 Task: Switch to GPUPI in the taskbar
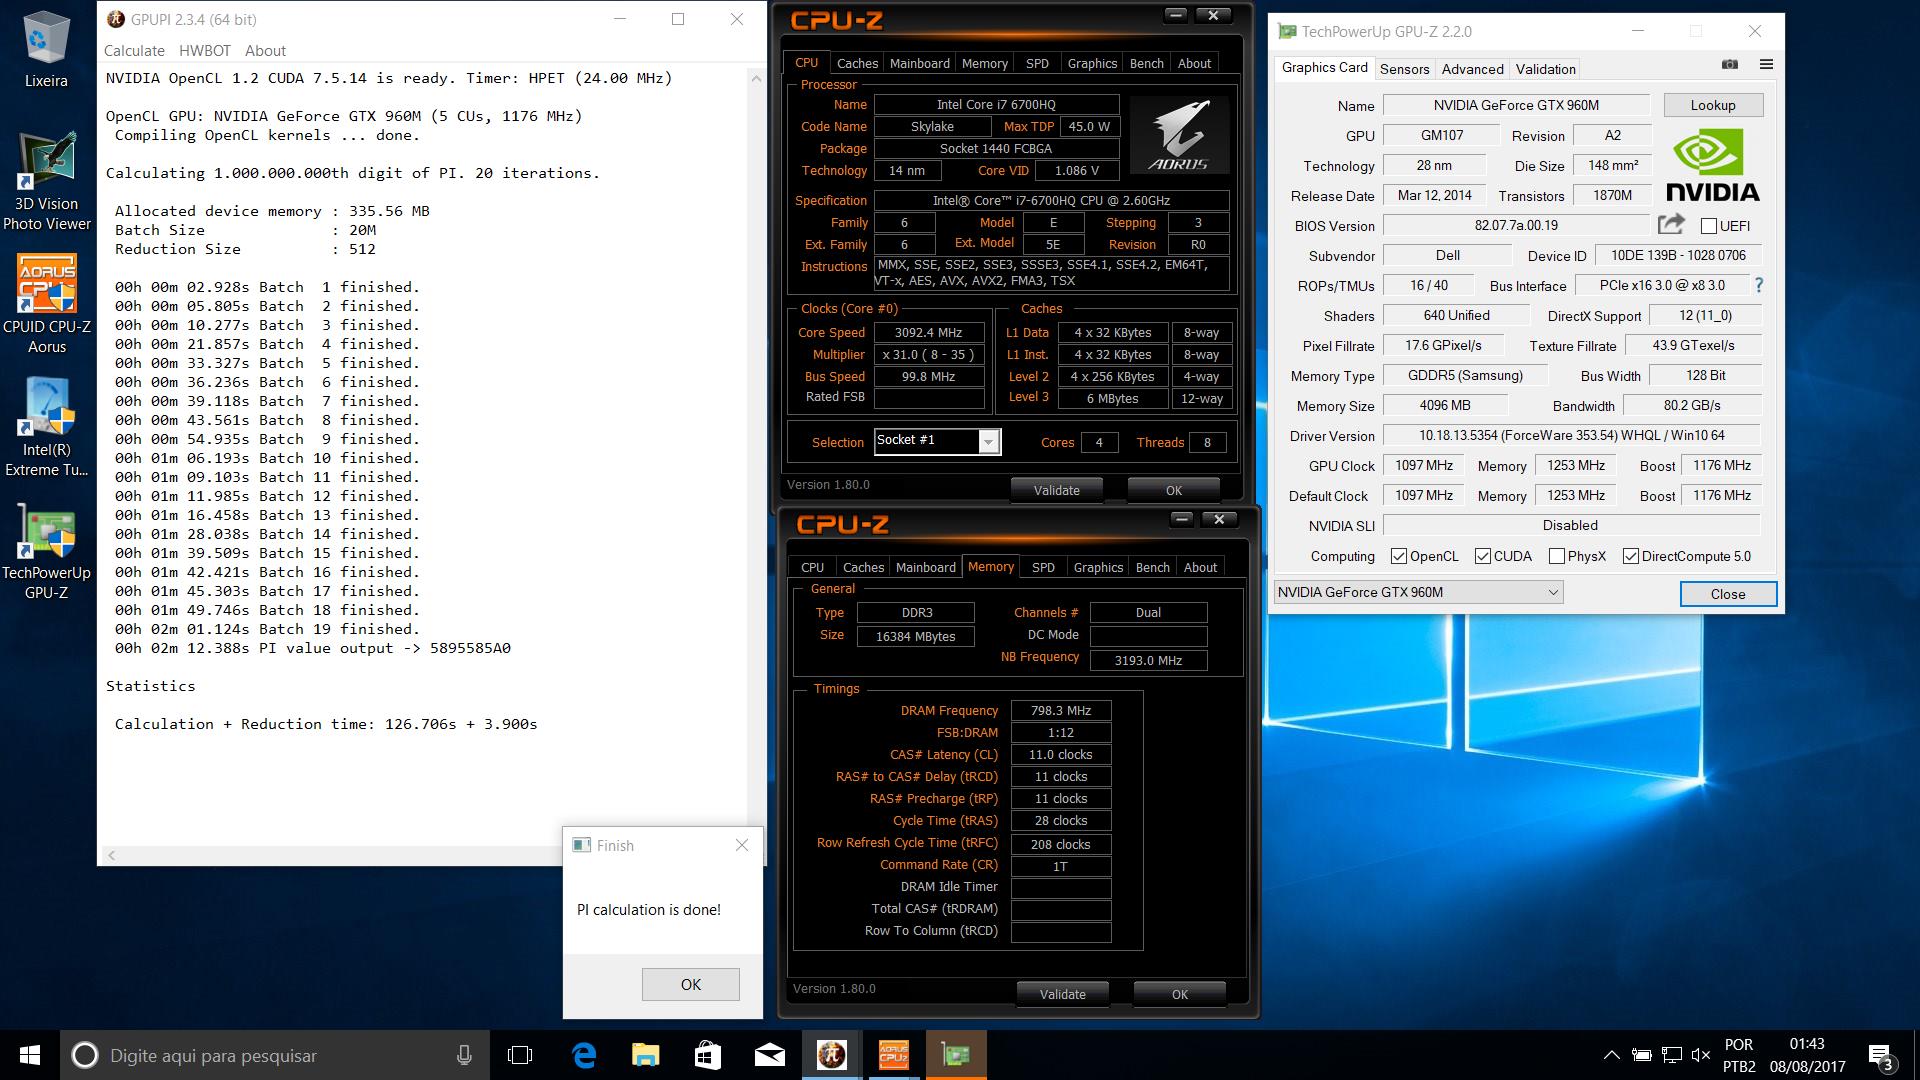pos(832,1055)
